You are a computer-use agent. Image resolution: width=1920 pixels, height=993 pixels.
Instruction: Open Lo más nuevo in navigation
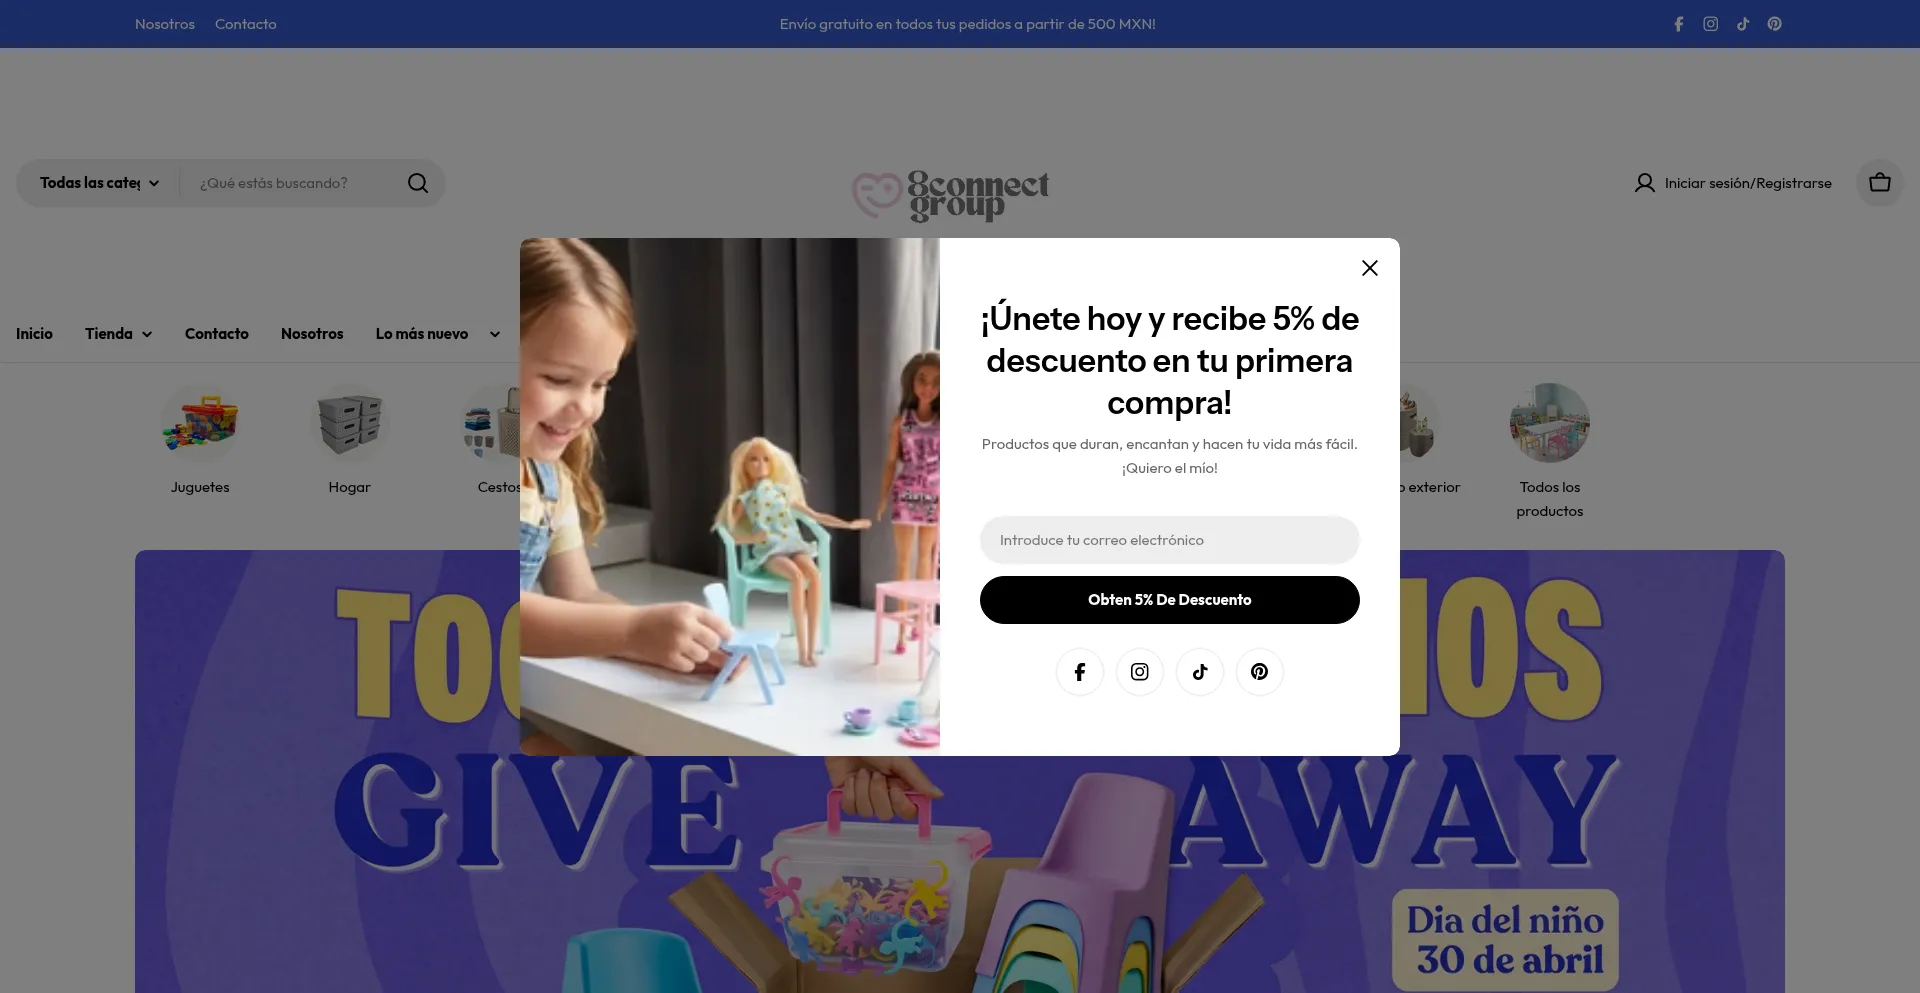tap(422, 334)
